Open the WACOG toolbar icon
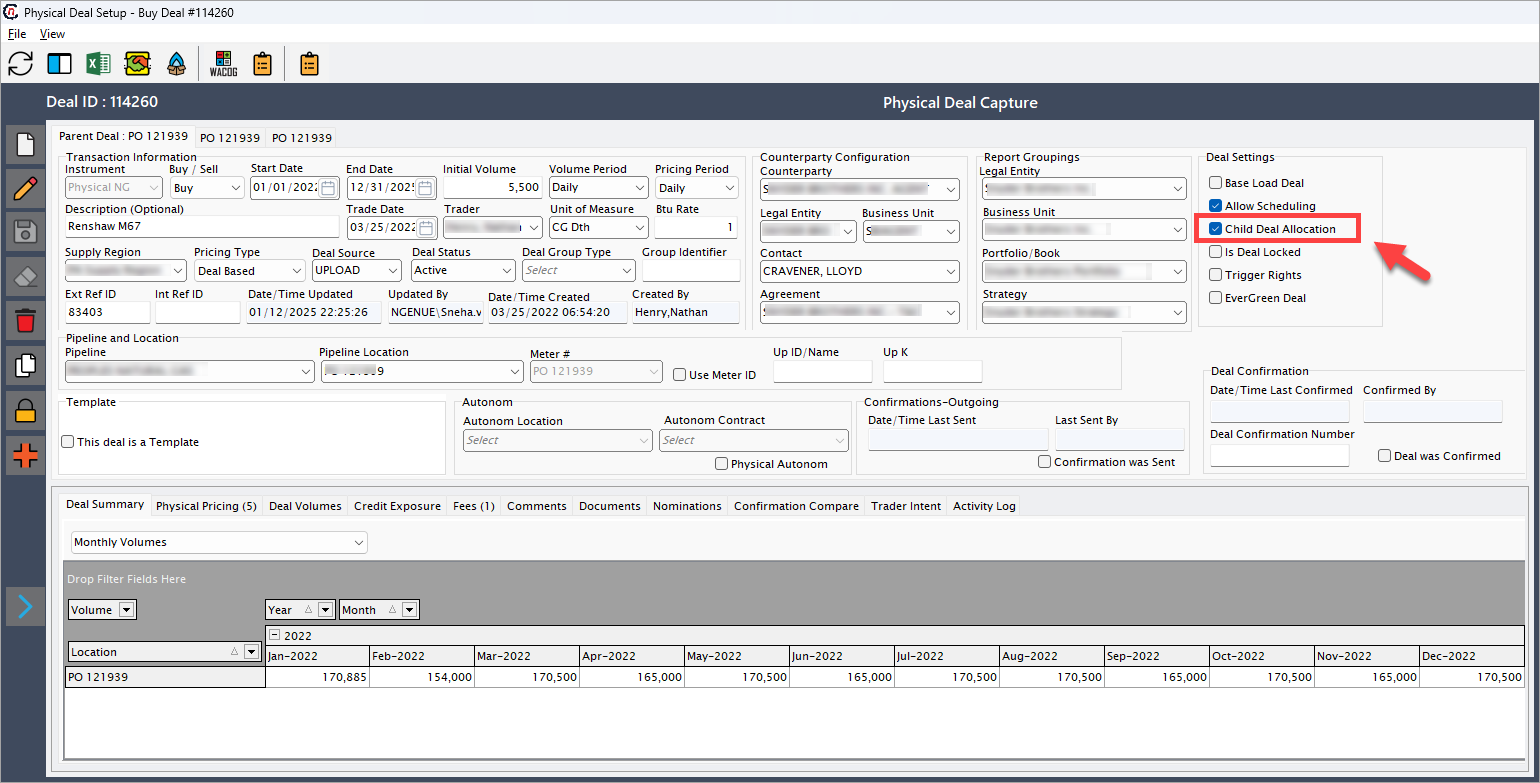 (224, 64)
